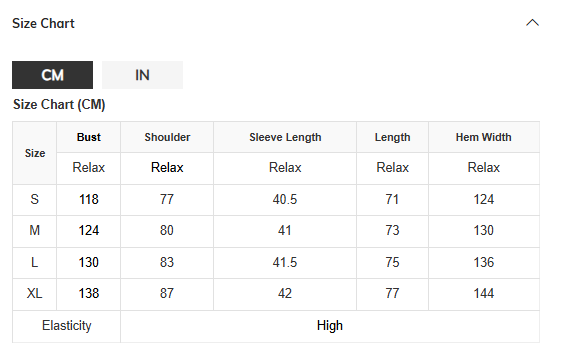This screenshot has height=363, width=572.
Task: Click the Elasticity row label
Action: (x=67, y=326)
